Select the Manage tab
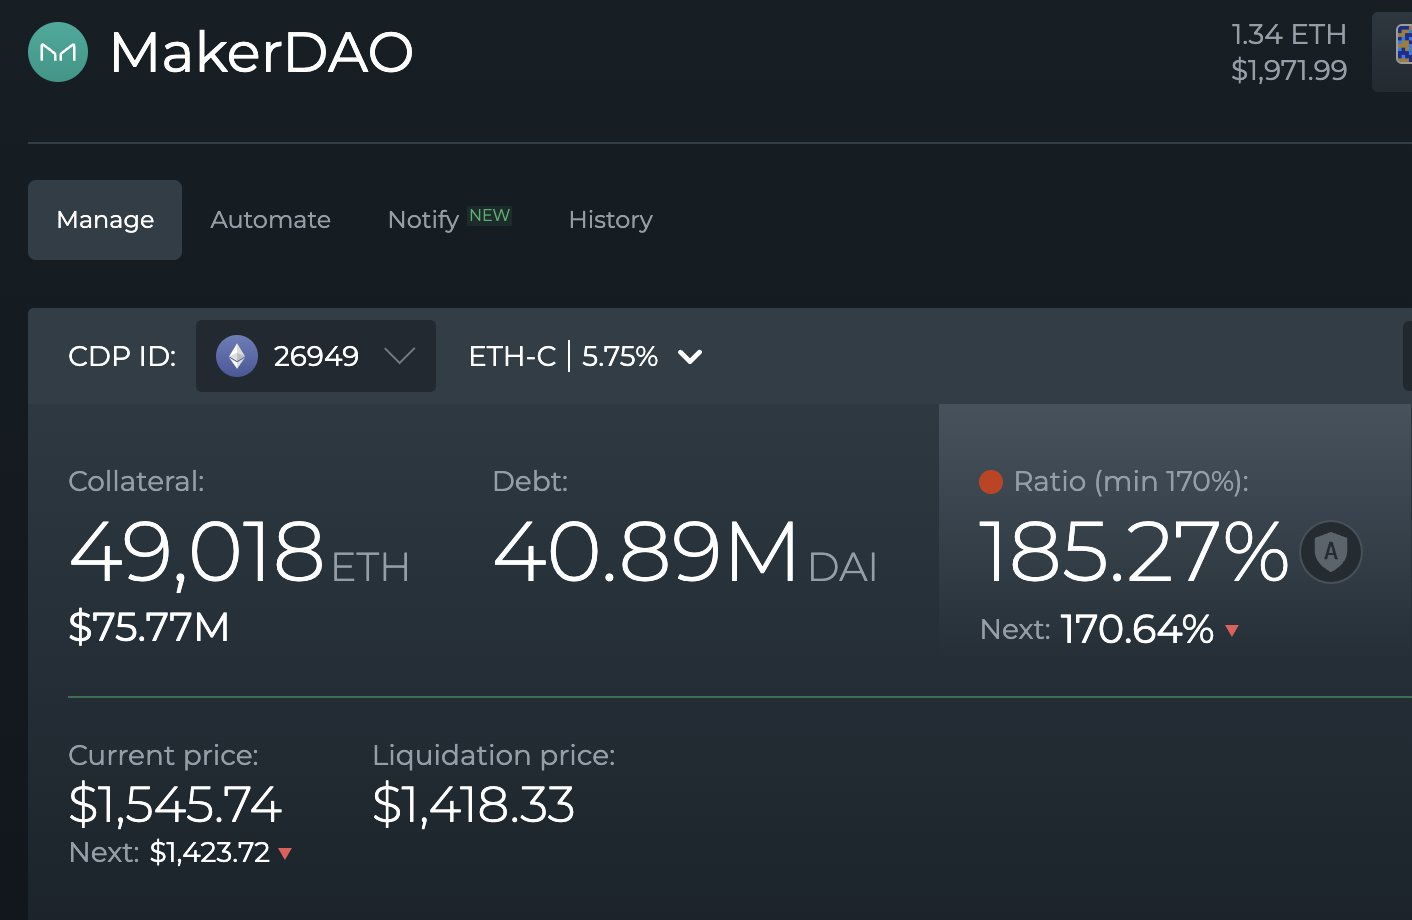Image resolution: width=1412 pixels, height=920 pixels. [x=105, y=220]
